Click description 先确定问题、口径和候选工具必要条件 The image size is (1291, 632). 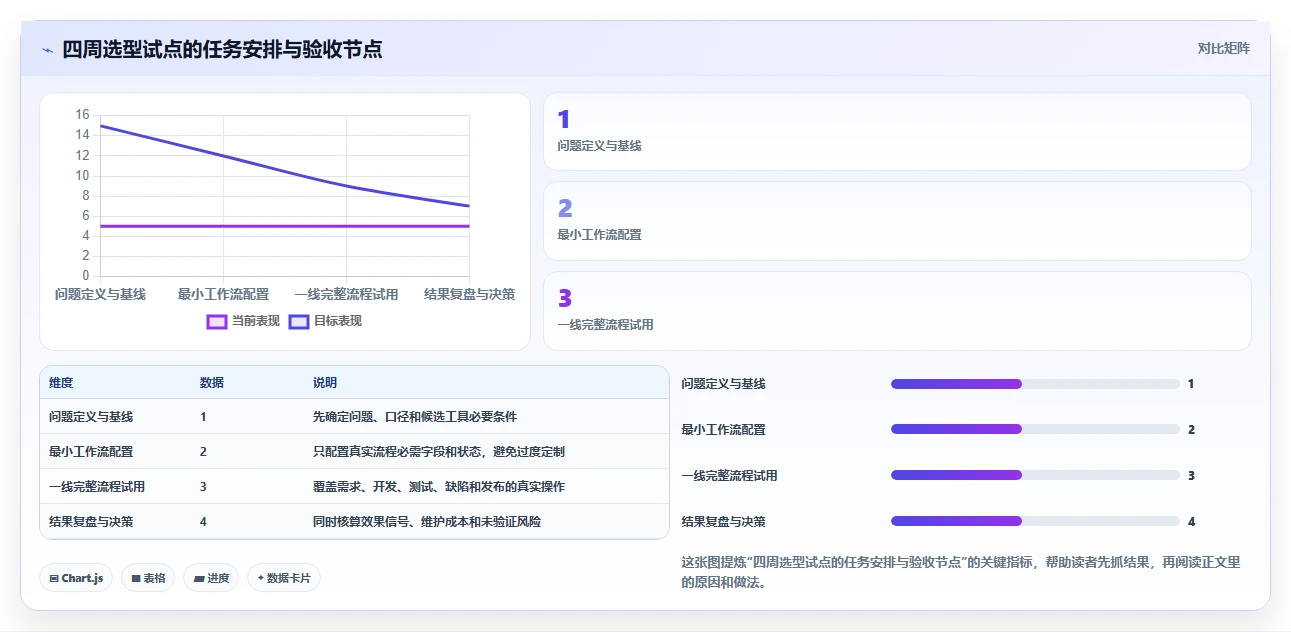pos(415,417)
